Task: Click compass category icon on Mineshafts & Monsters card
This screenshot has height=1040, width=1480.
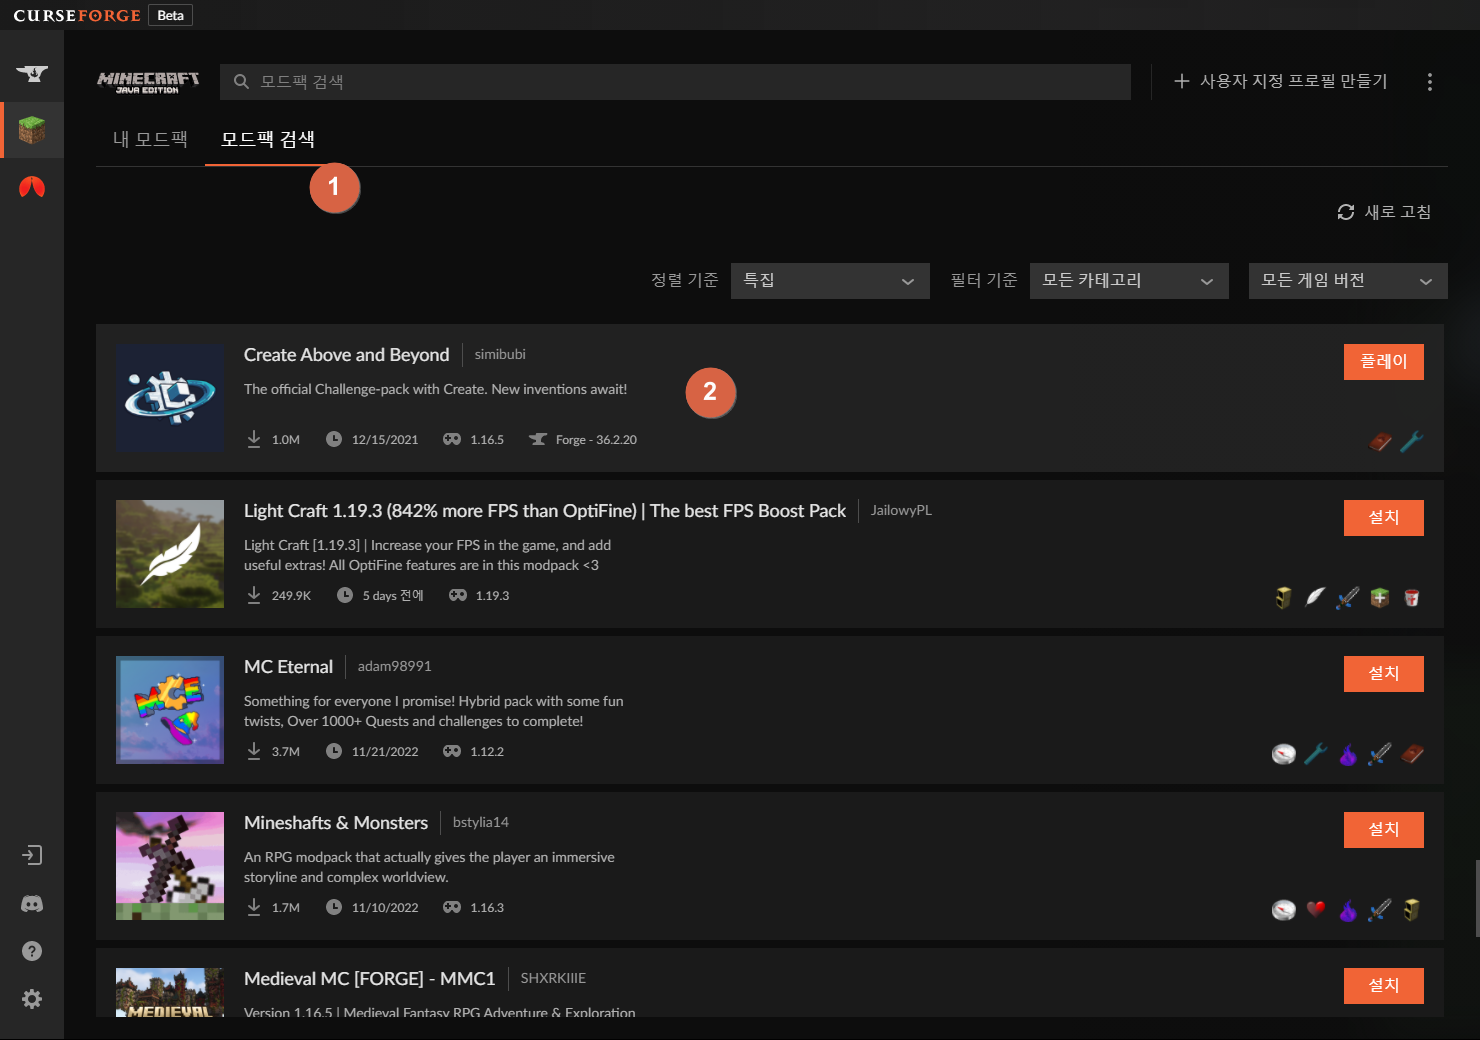Action: tap(1284, 909)
